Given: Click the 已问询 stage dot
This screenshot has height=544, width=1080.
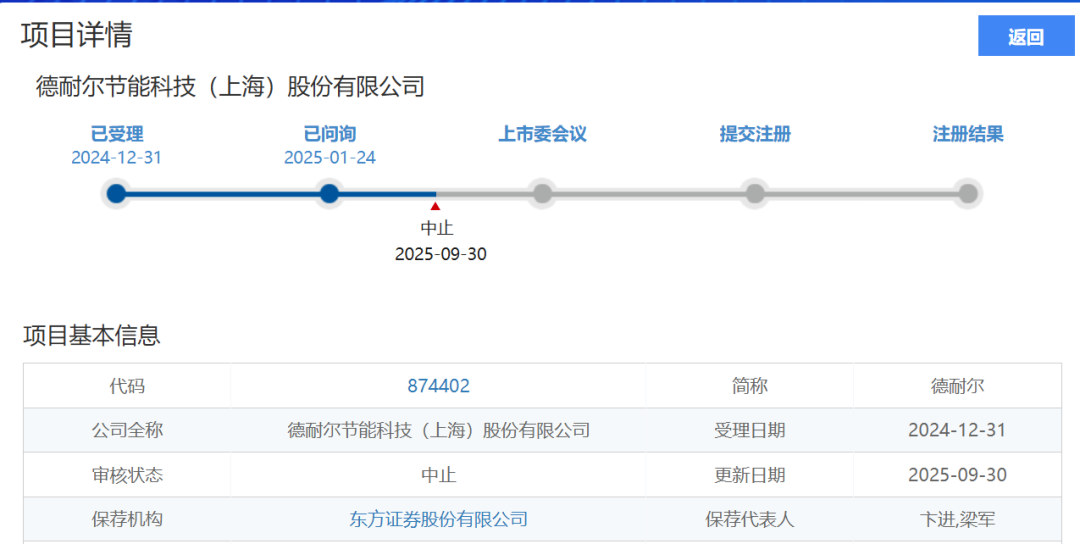Looking at the screenshot, I should click(330, 194).
